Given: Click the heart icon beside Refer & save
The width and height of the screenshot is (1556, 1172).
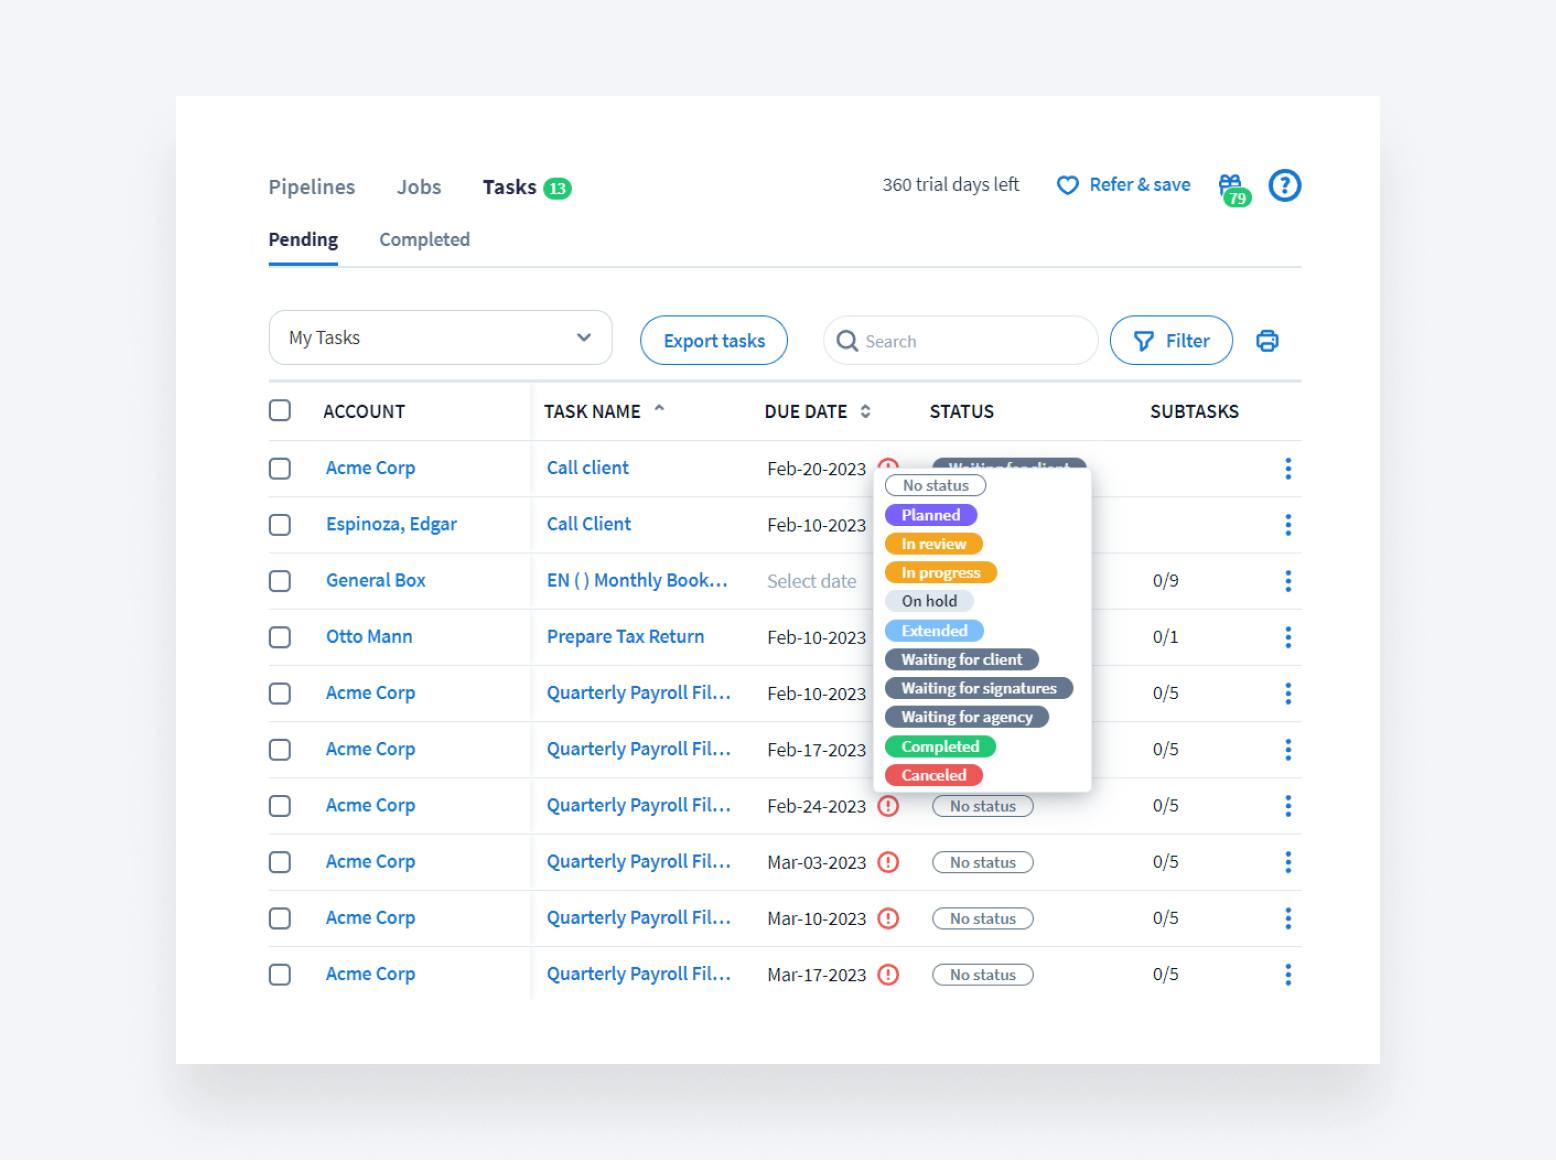Looking at the screenshot, I should pyautogui.click(x=1067, y=186).
